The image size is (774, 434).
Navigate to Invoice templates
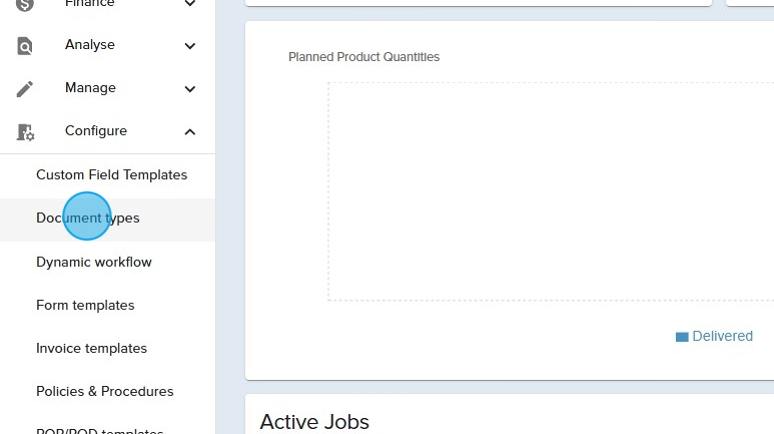[x=91, y=348]
